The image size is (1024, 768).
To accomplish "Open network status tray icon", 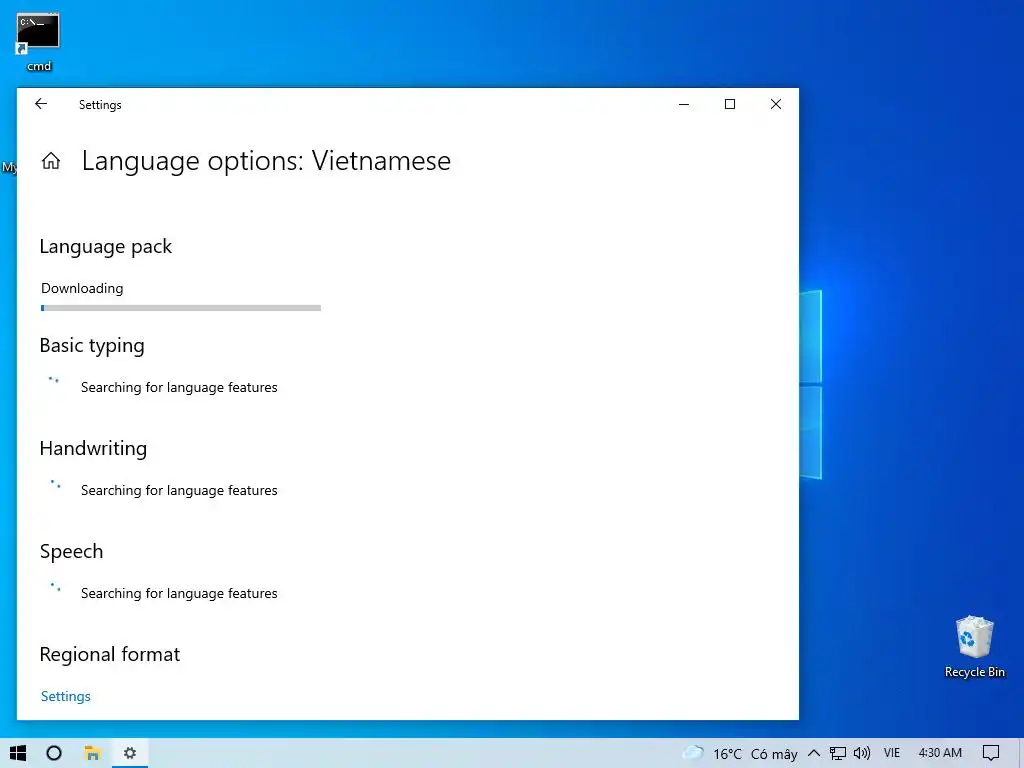I will pyautogui.click(x=838, y=754).
